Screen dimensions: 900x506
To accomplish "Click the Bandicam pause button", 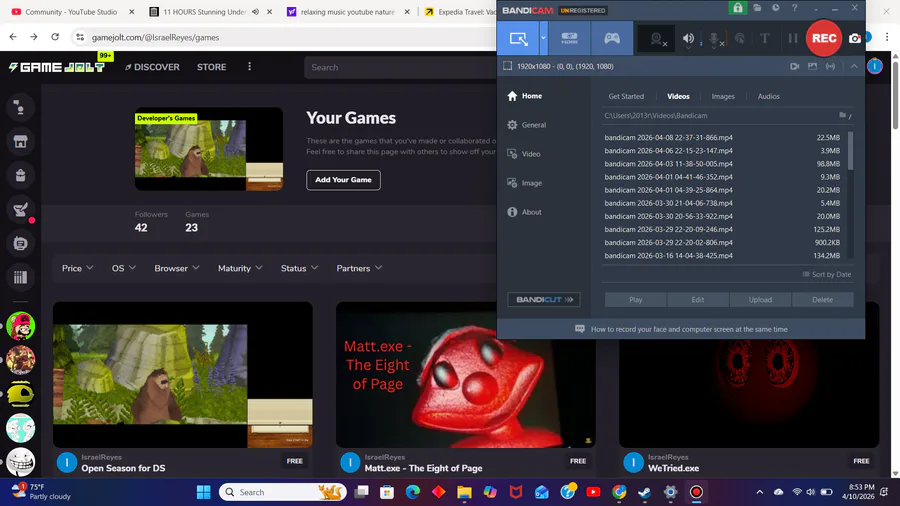I will pos(793,38).
